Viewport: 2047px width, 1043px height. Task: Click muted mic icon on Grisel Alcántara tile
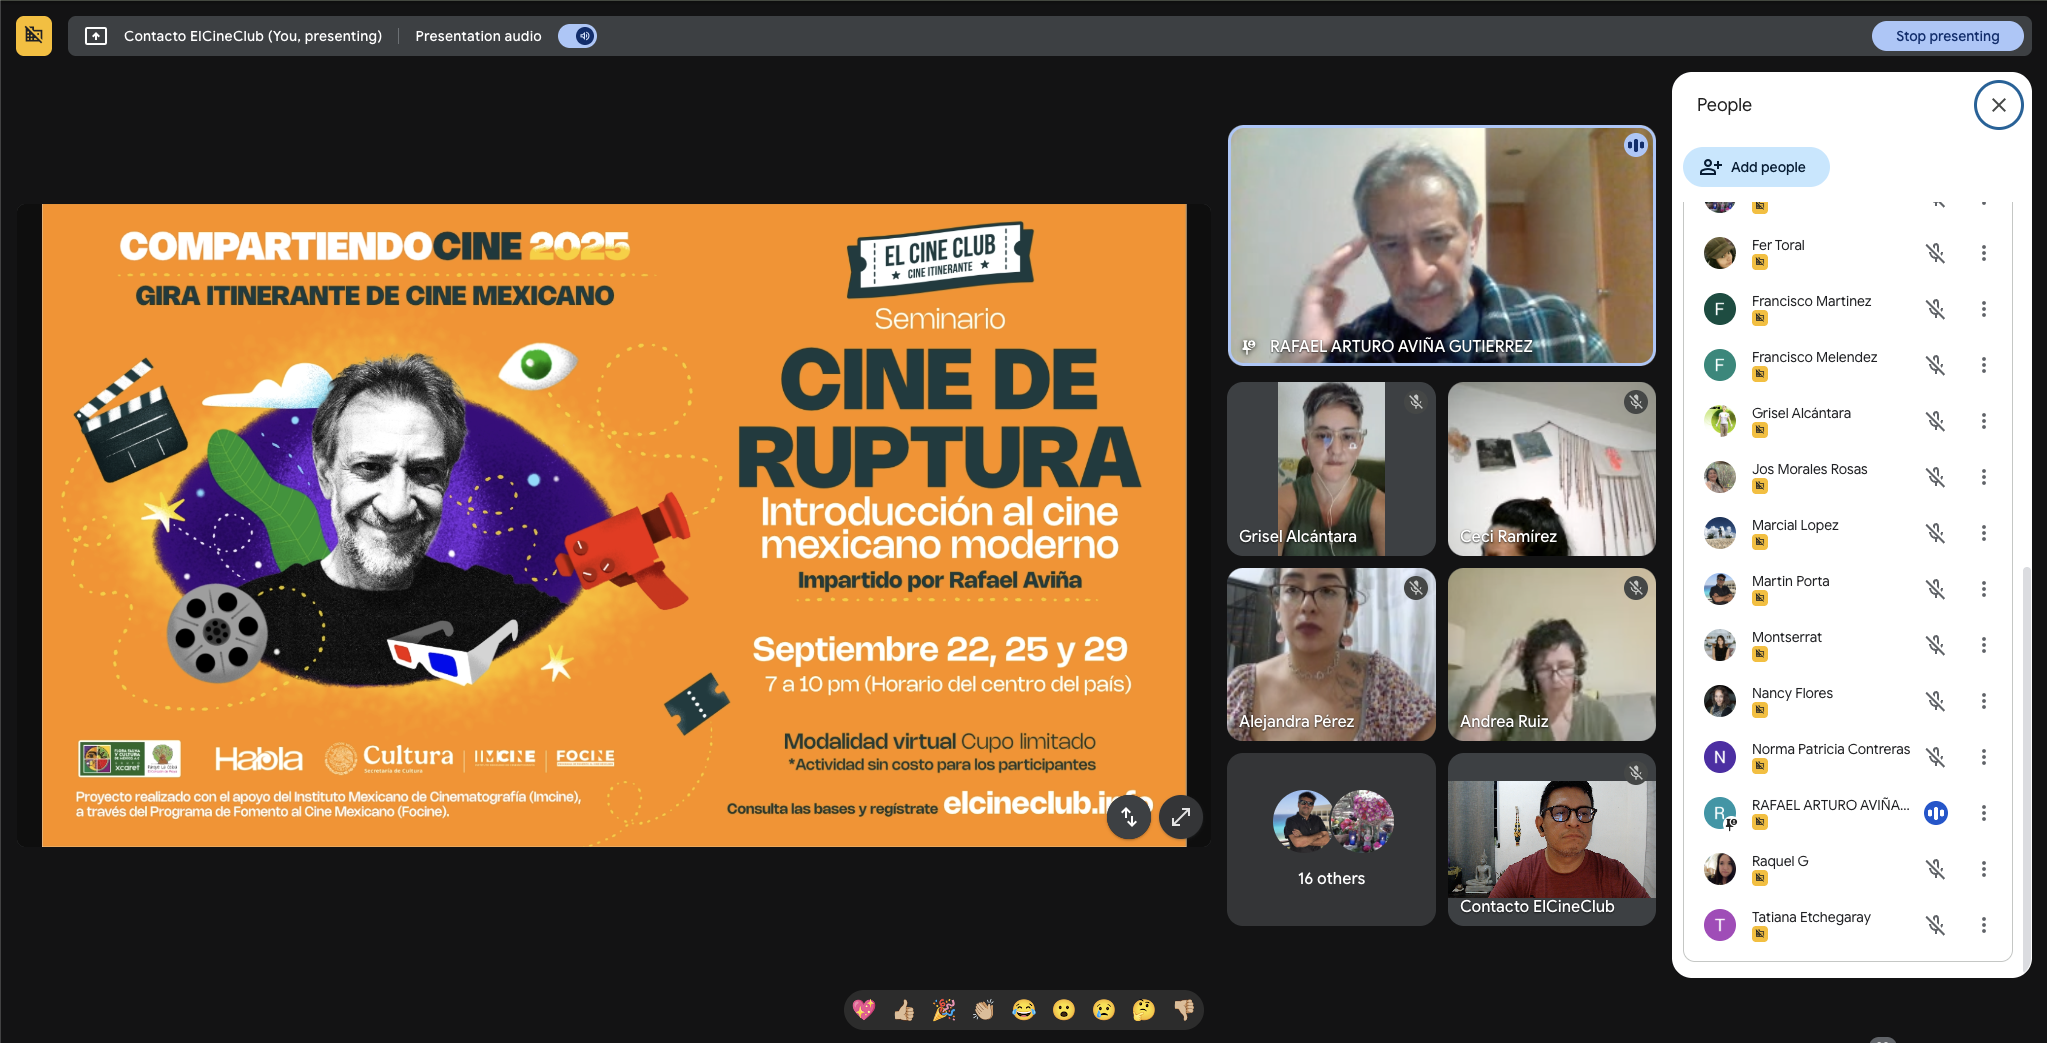tap(1415, 402)
